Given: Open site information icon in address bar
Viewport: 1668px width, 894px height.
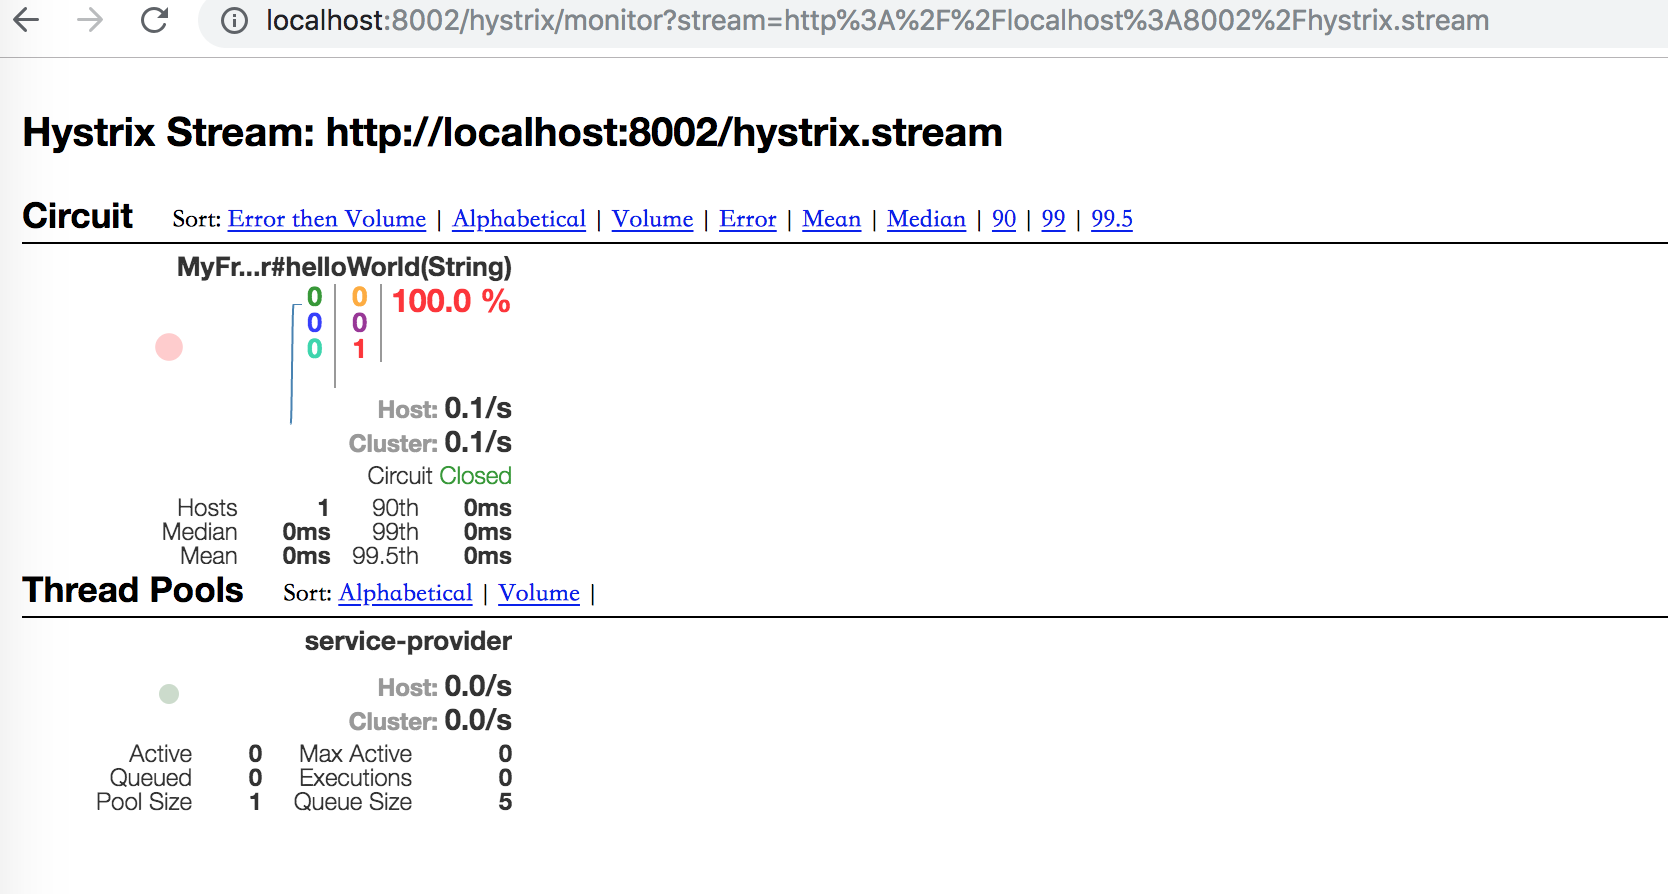Looking at the screenshot, I should (x=234, y=21).
